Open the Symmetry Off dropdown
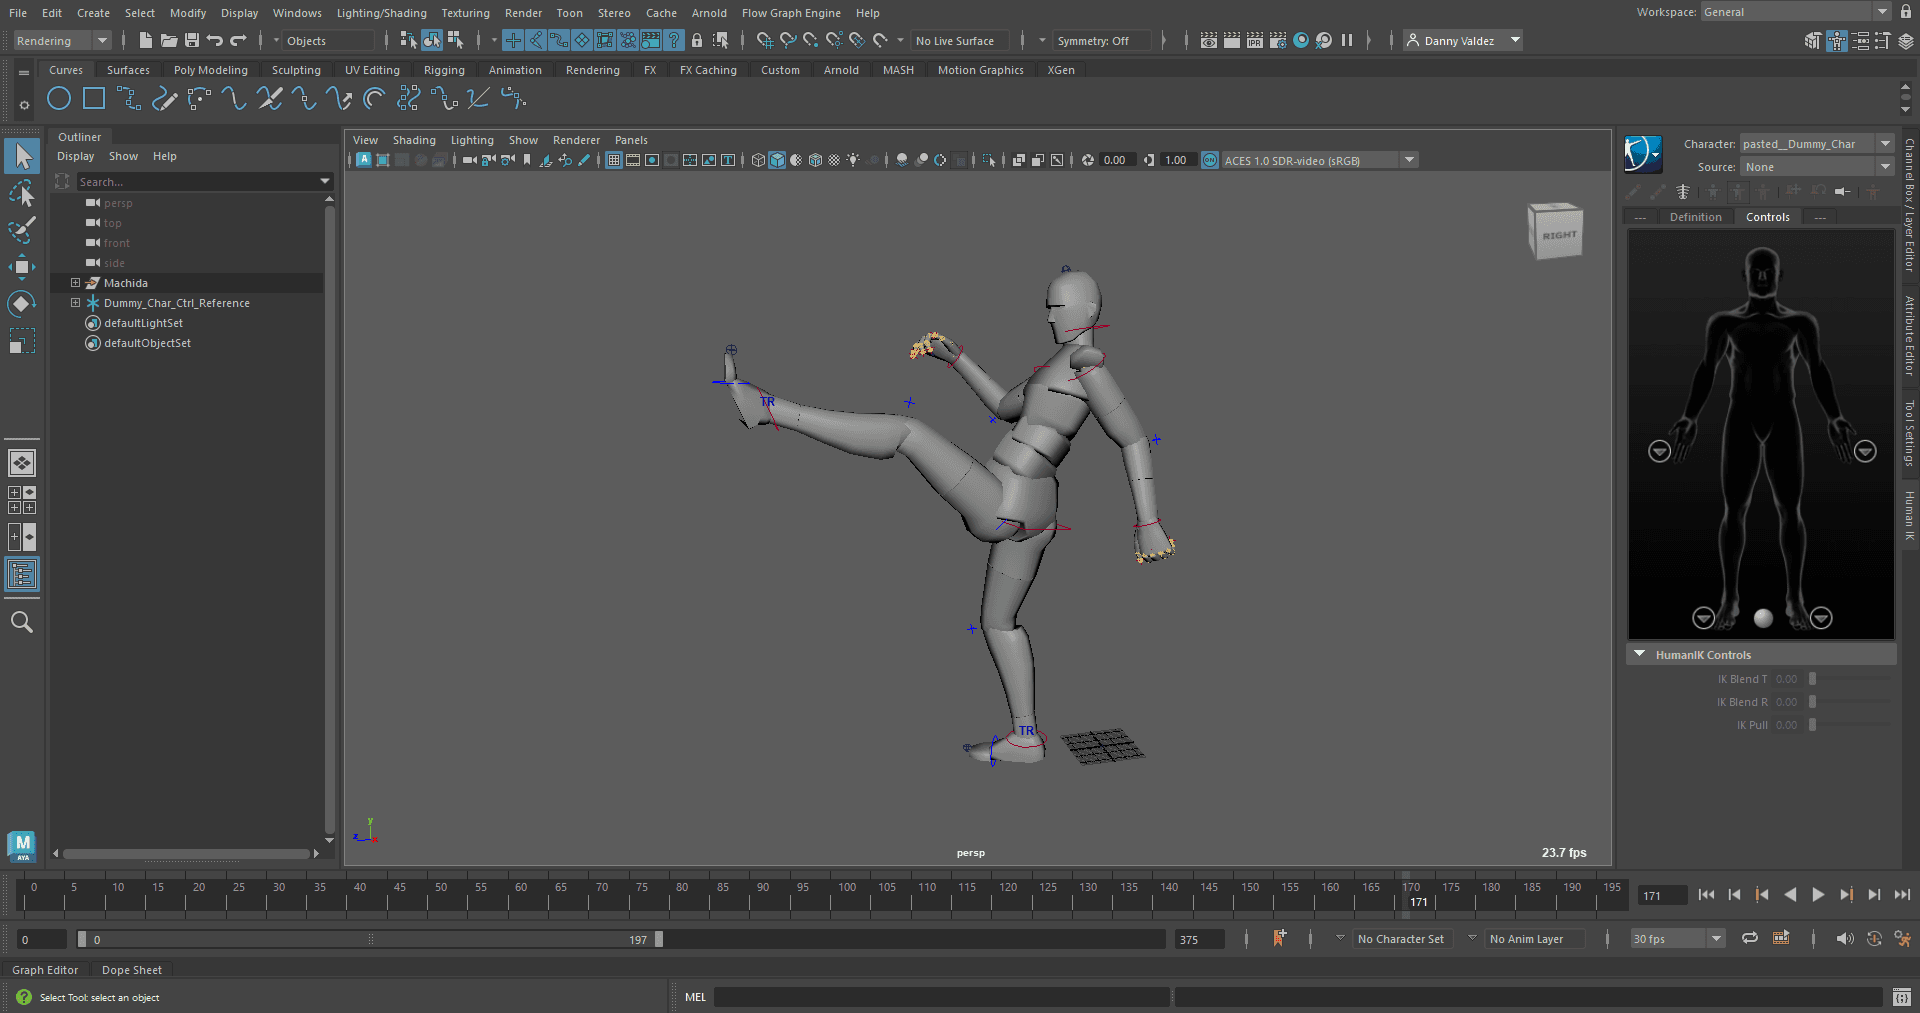This screenshot has width=1920, height=1013. 1103,41
